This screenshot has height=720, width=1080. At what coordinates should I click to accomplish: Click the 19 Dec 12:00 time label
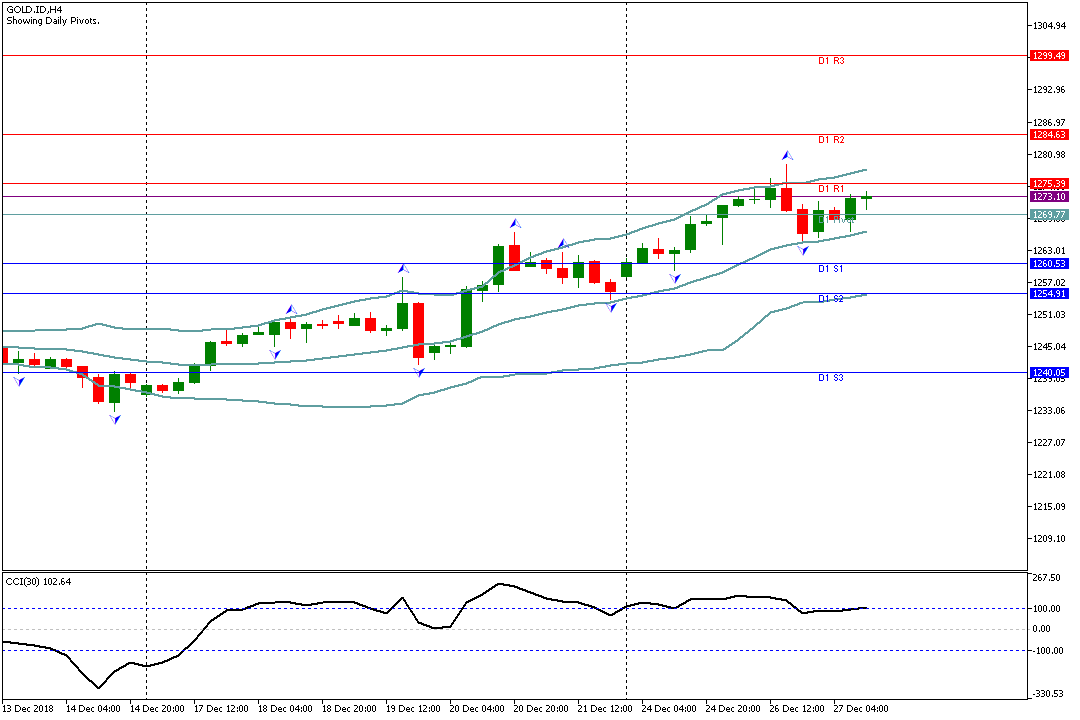click(413, 709)
